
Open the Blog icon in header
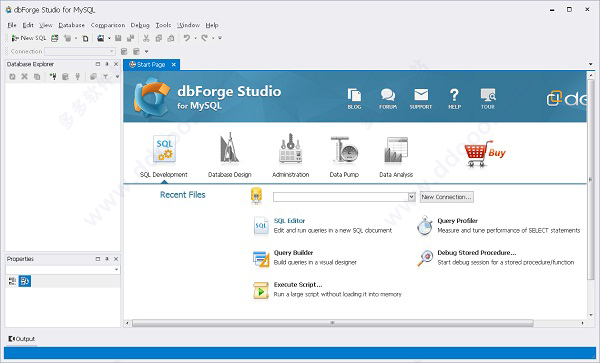coord(354,99)
